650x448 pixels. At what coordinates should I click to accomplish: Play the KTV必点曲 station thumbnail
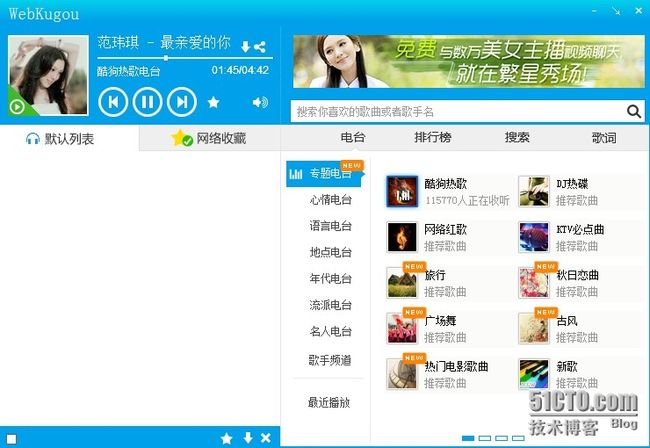coord(534,237)
